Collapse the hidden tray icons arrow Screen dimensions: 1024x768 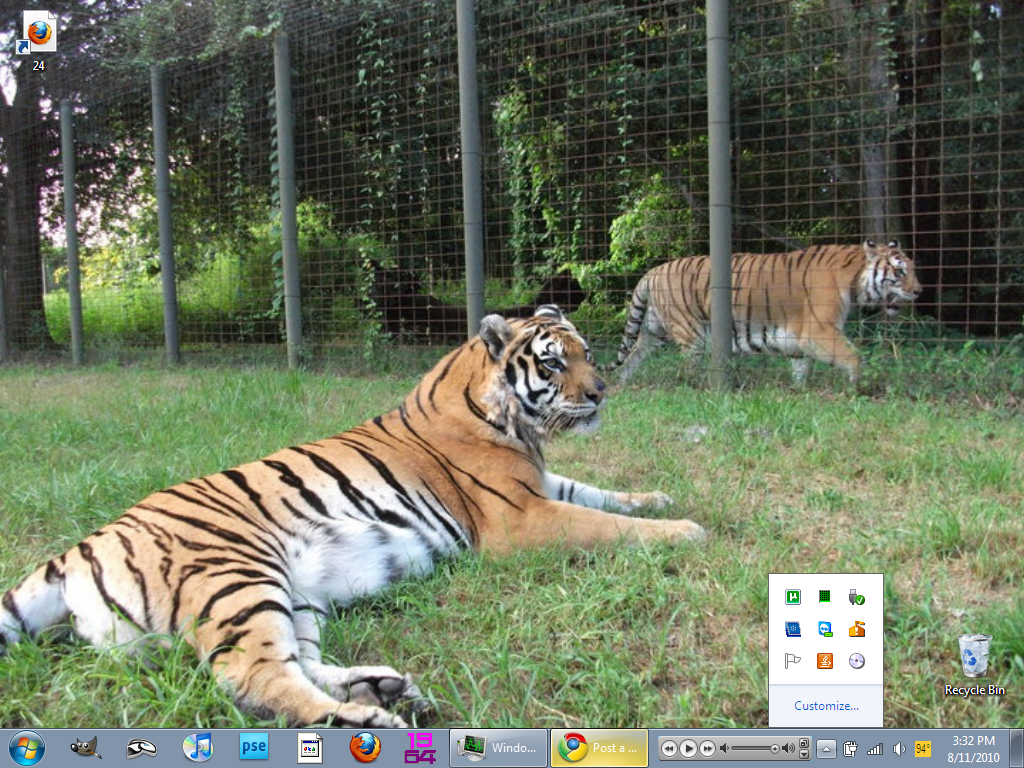click(x=826, y=748)
